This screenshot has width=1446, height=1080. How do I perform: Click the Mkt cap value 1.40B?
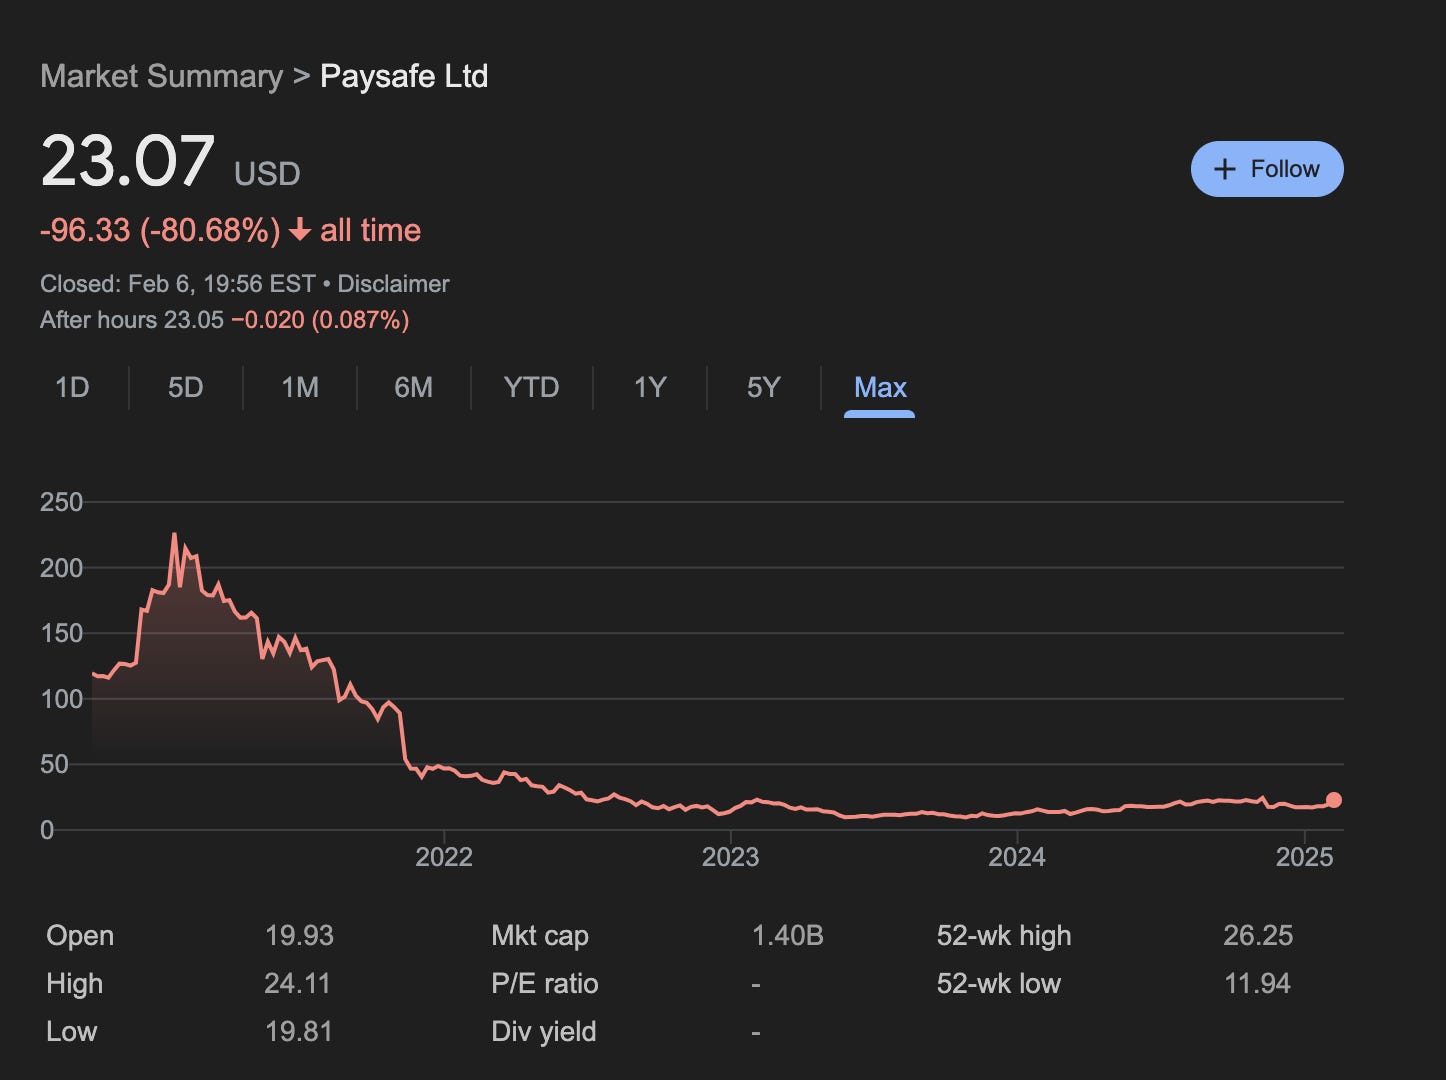787,936
